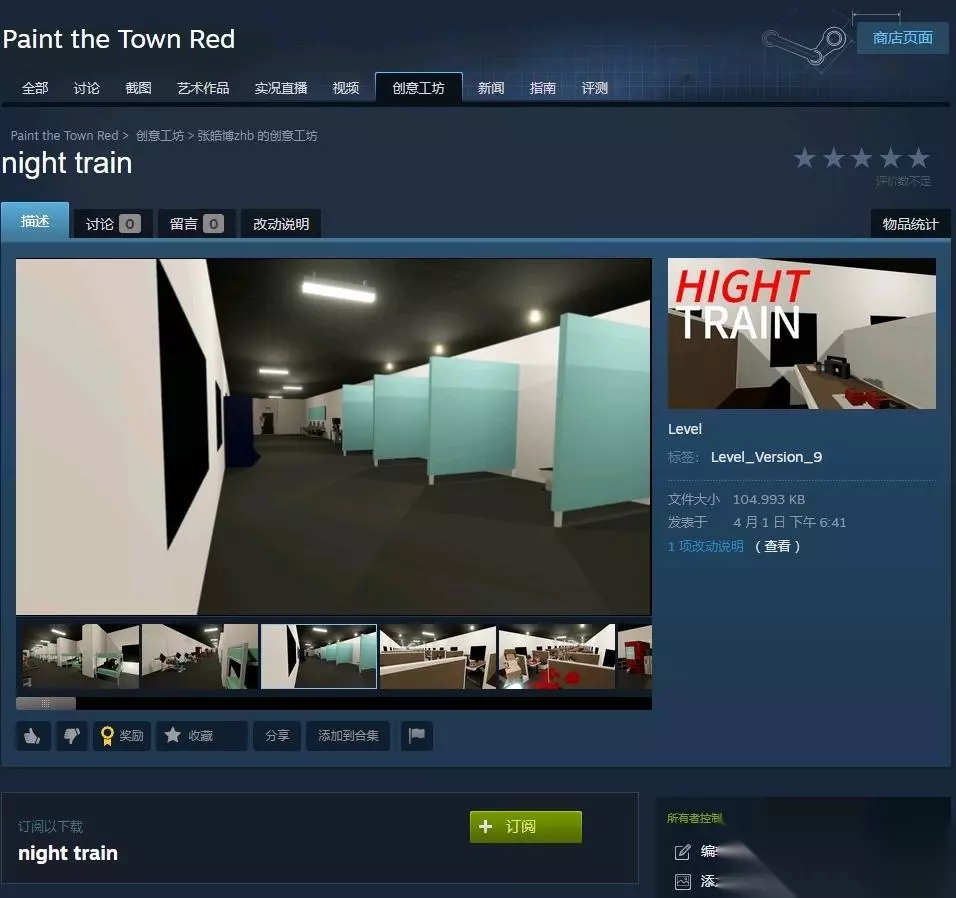956x898 pixels.
Task: Click the 104.993 KB file size value
Action: (769, 500)
